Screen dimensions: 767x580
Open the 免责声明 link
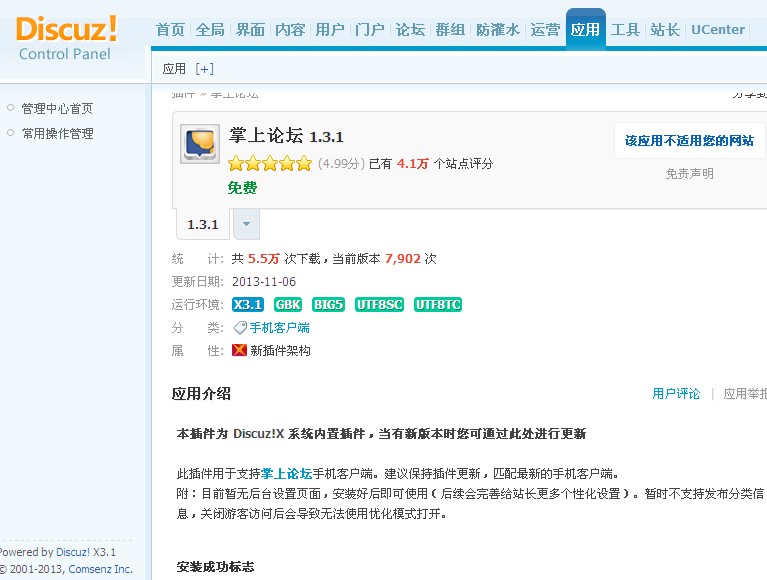pyautogui.click(x=689, y=174)
